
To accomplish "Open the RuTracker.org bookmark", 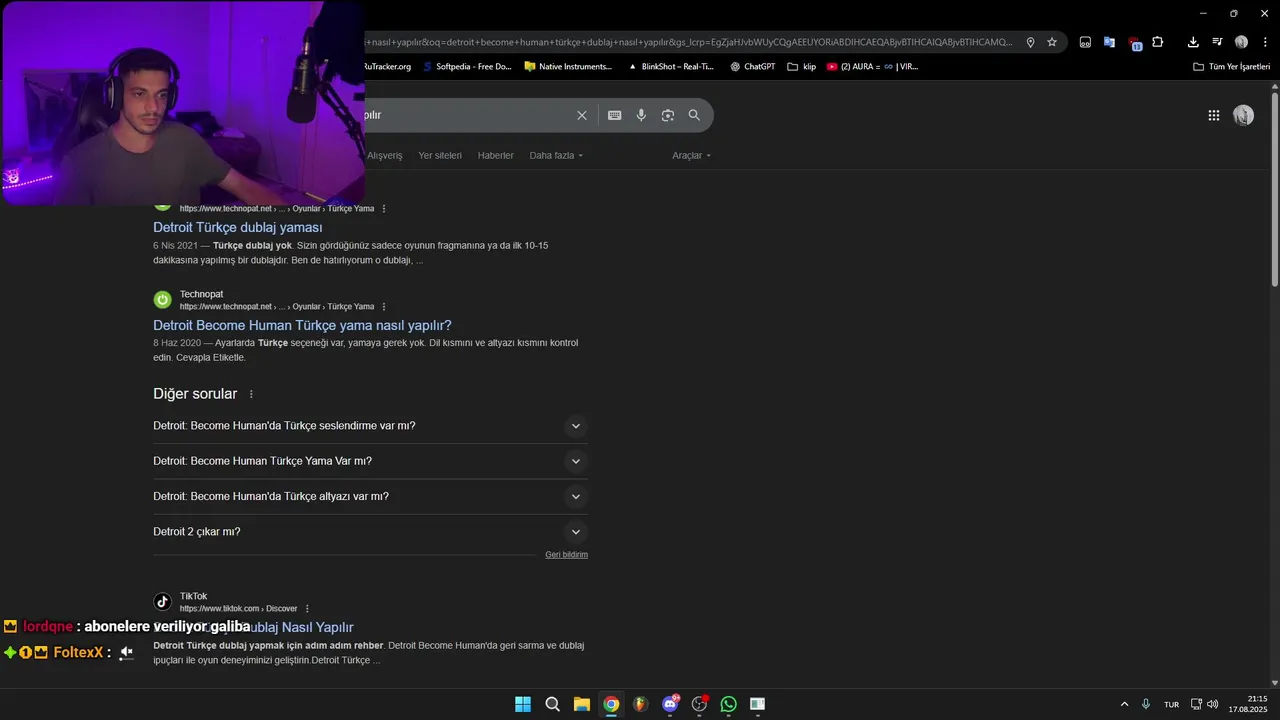I will coord(387,67).
